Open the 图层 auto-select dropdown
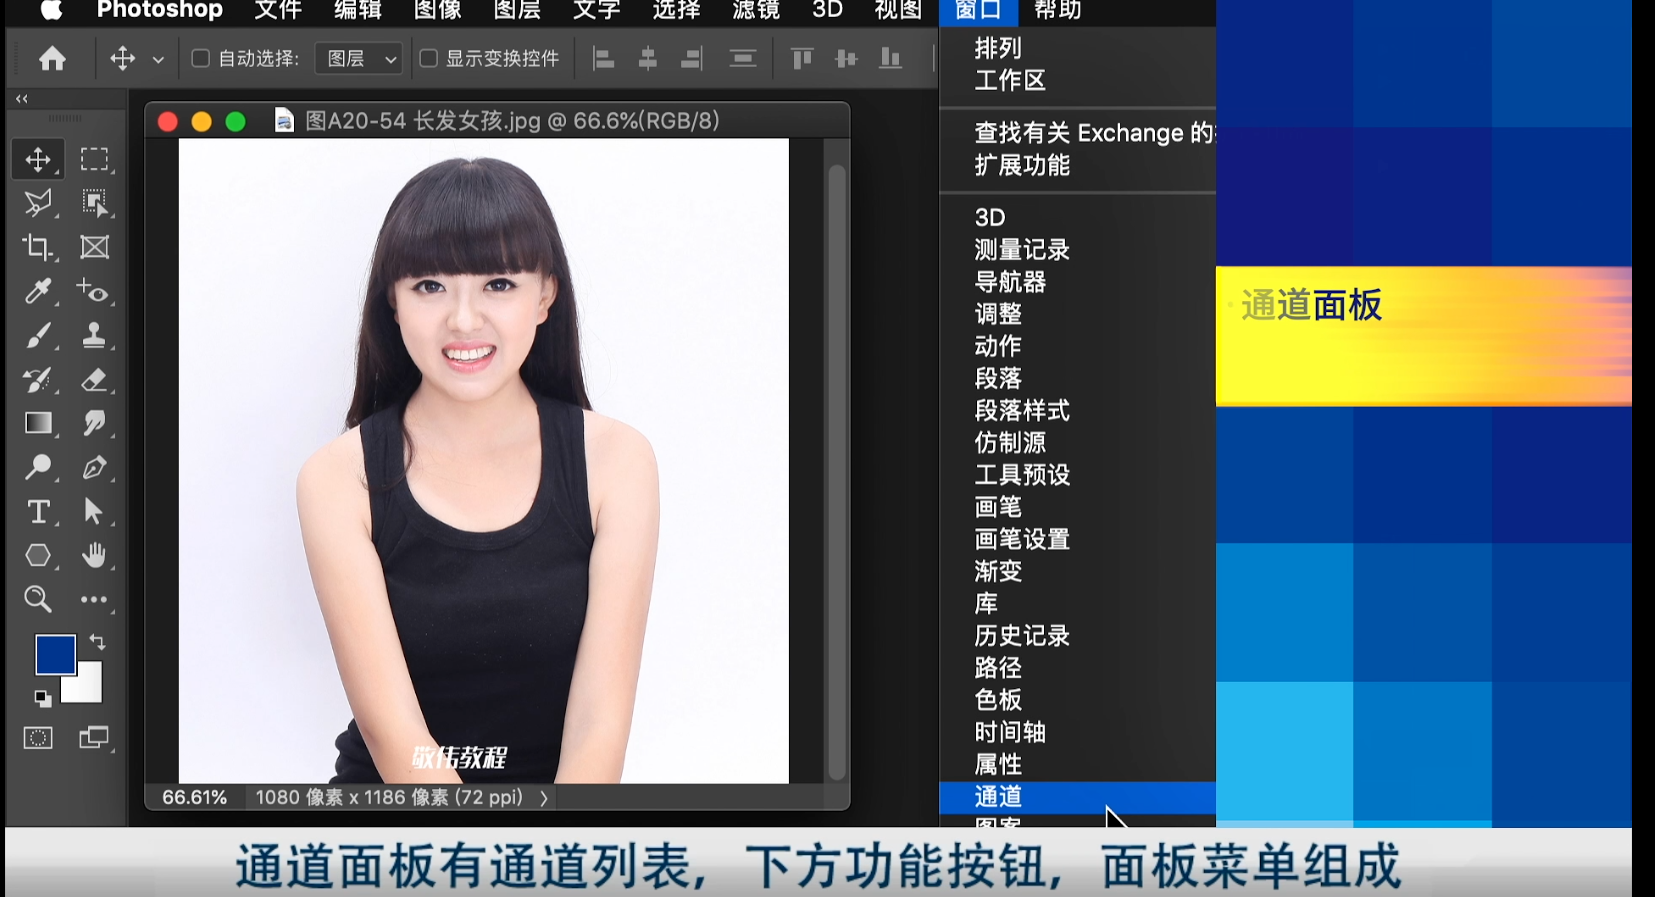This screenshot has height=897, width=1655. (x=359, y=58)
